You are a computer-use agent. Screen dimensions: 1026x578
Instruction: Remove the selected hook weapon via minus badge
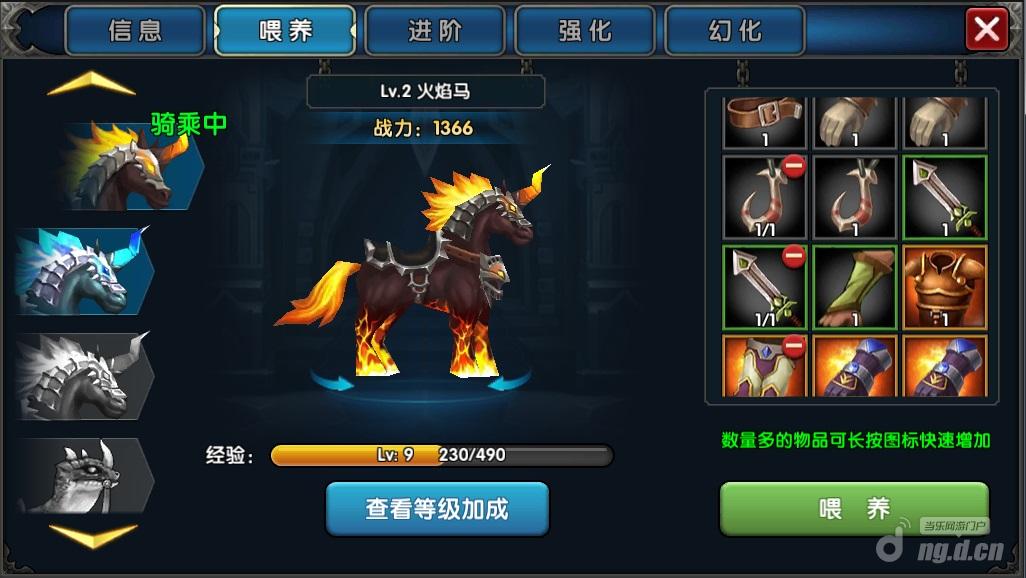click(x=794, y=166)
